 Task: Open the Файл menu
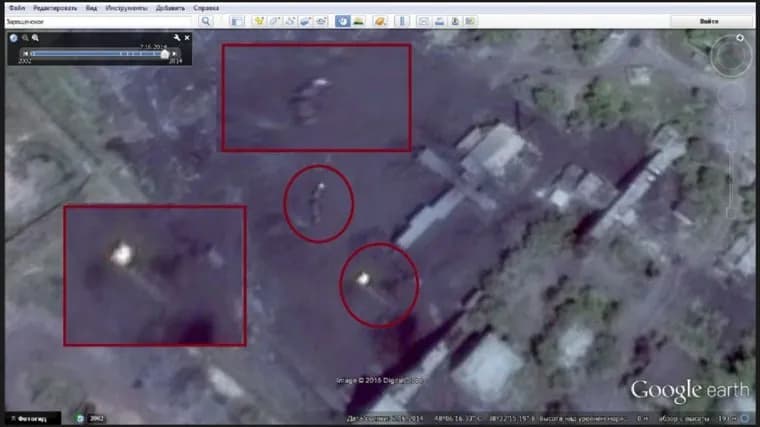pyautogui.click(x=16, y=7)
